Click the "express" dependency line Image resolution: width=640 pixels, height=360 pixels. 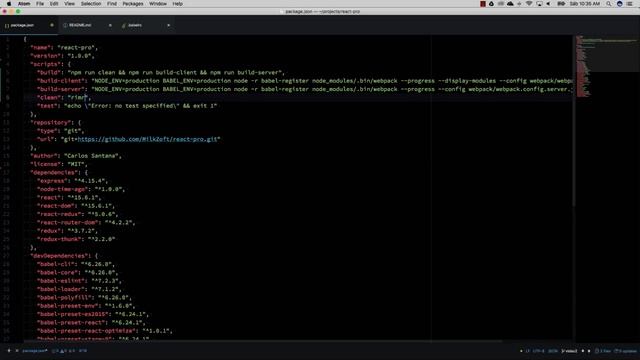point(72,181)
